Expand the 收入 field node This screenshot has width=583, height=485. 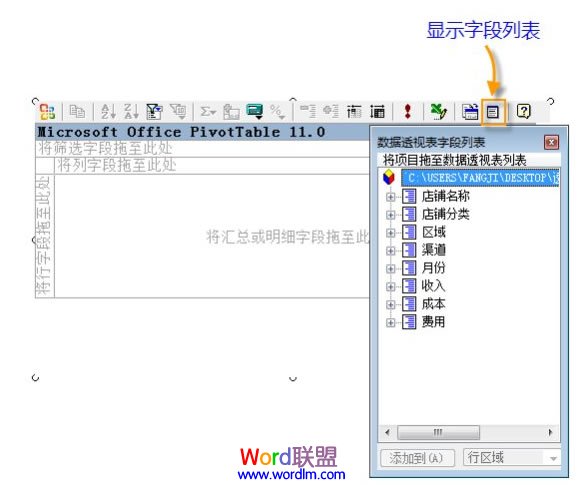click(x=390, y=286)
